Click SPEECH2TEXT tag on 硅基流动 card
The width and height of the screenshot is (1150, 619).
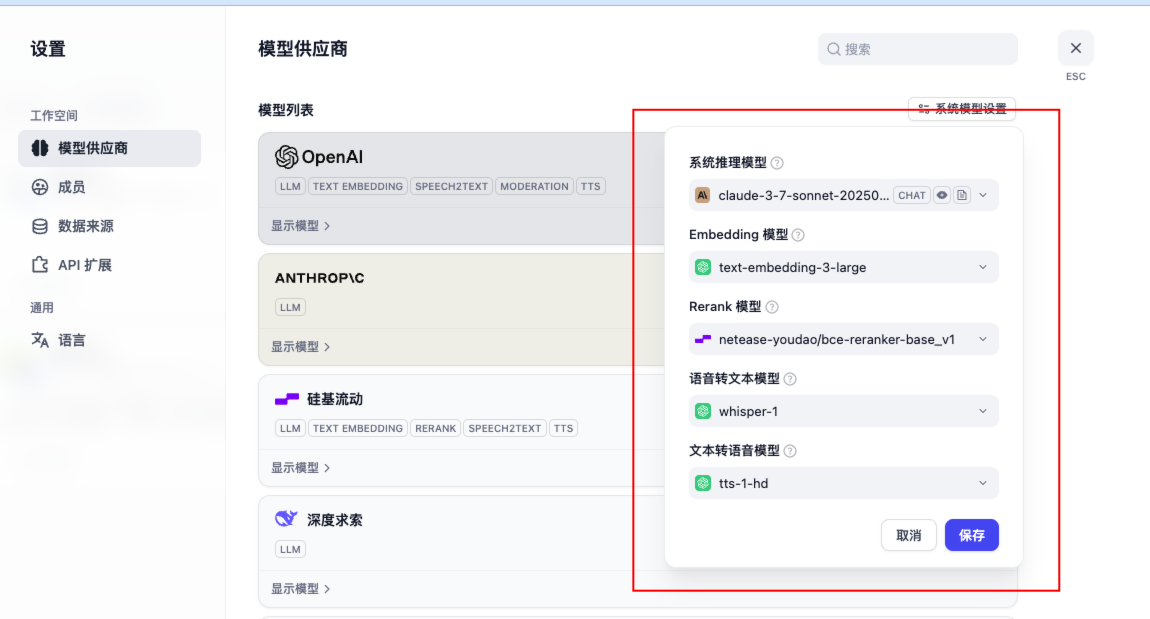[x=505, y=428]
